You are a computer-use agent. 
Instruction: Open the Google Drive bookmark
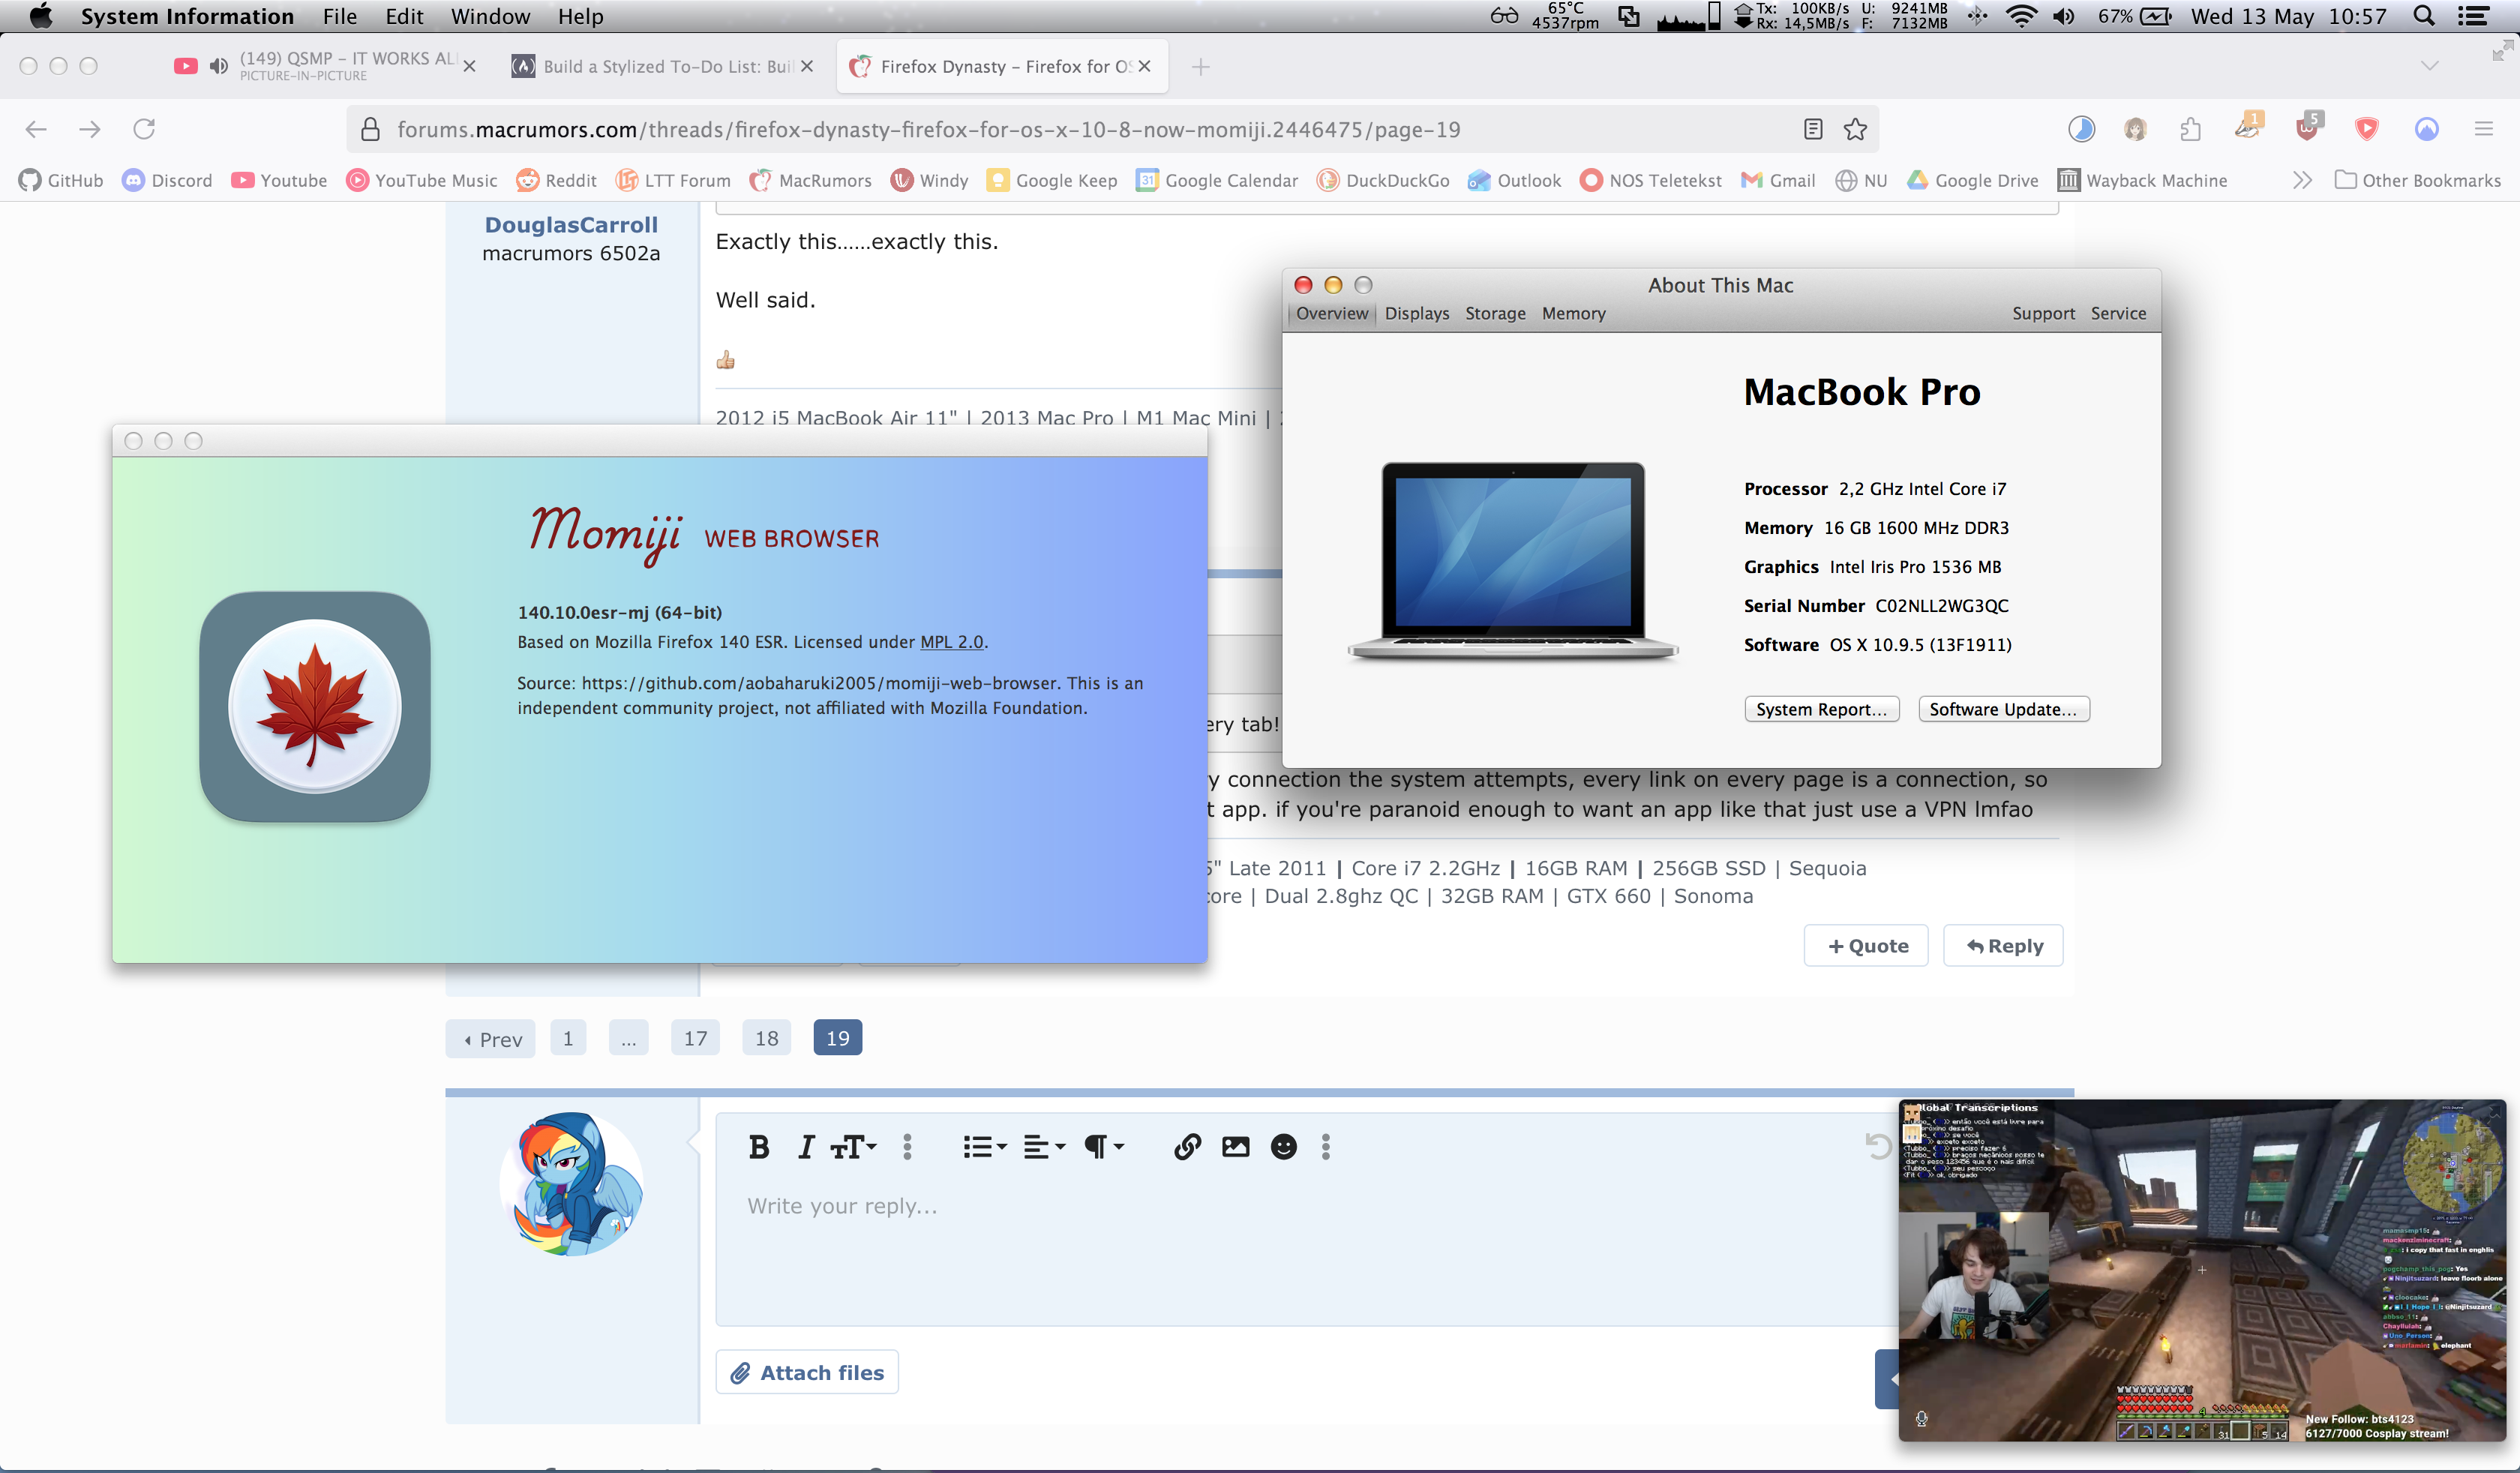(1973, 180)
